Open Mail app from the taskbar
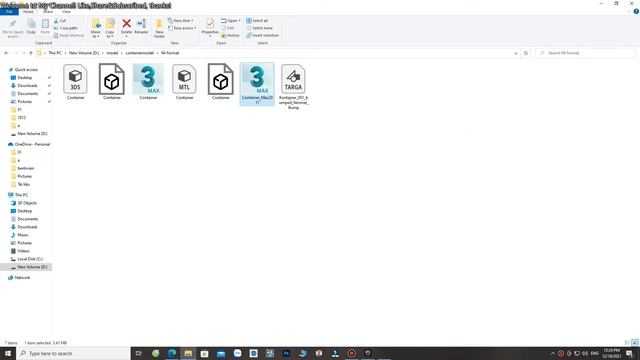640x360 pixels. (x=221, y=353)
